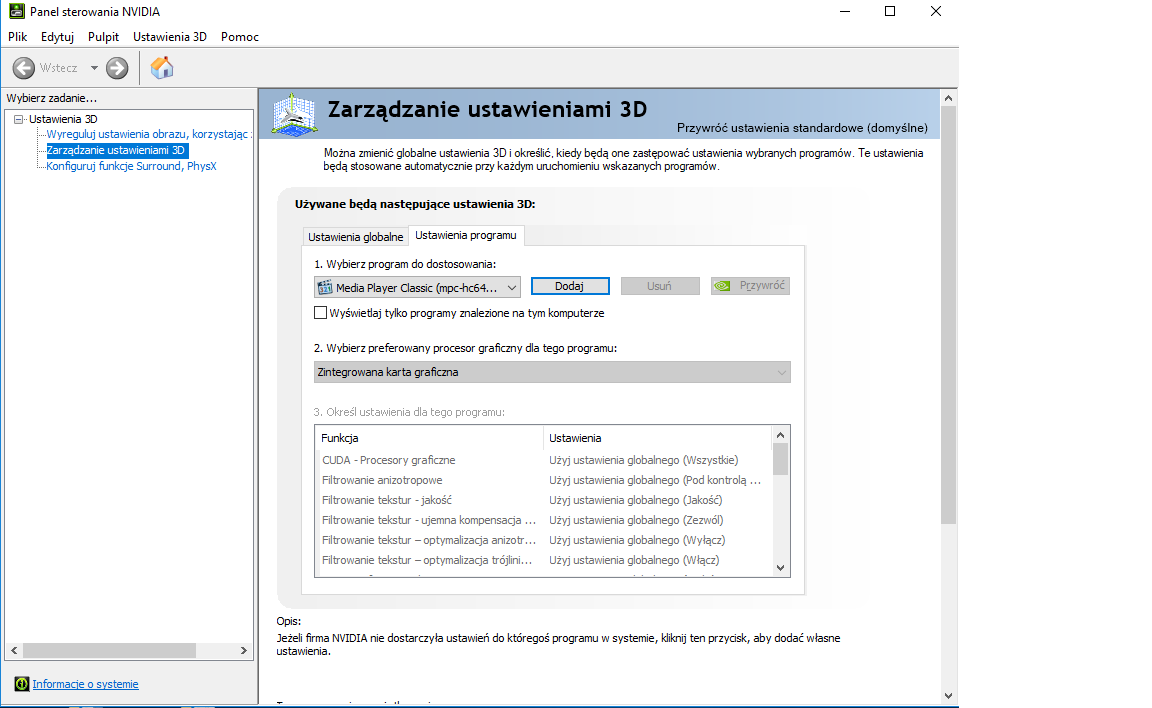Select Filtrowanie tekstur optymalizacja trójlini... row
Viewport: 1152px width, 708px height.
click(544, 560)
